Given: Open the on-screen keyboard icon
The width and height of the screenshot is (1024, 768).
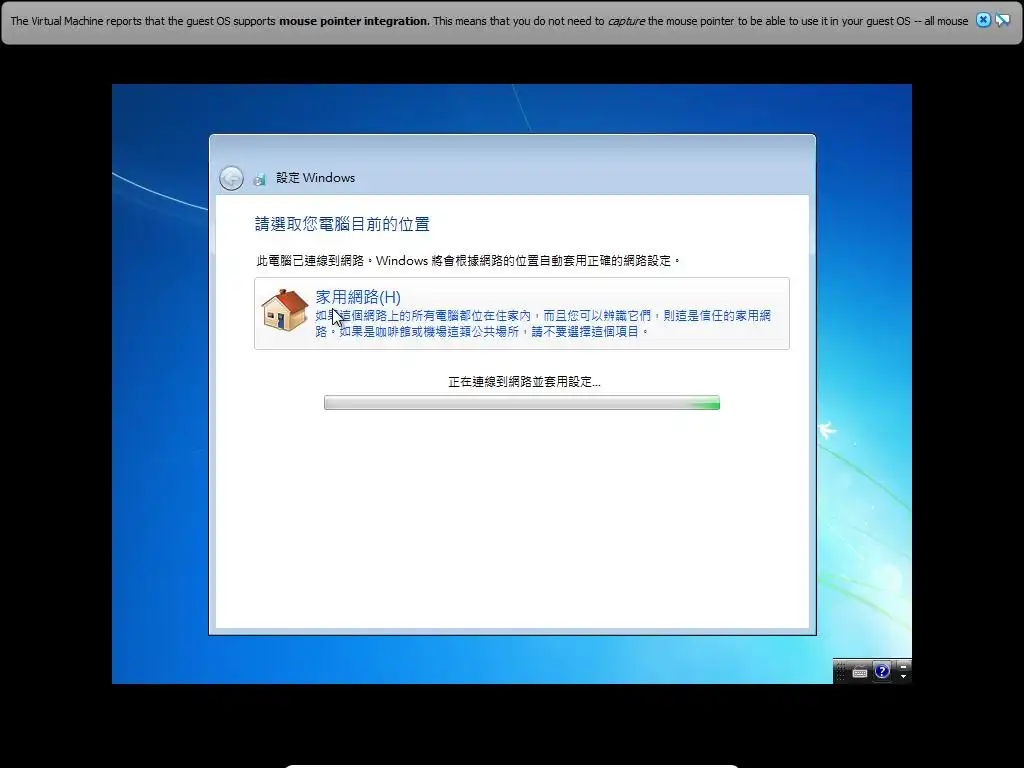Looking at the screenshot, I should pyautogui.click(x=859, y=672).
